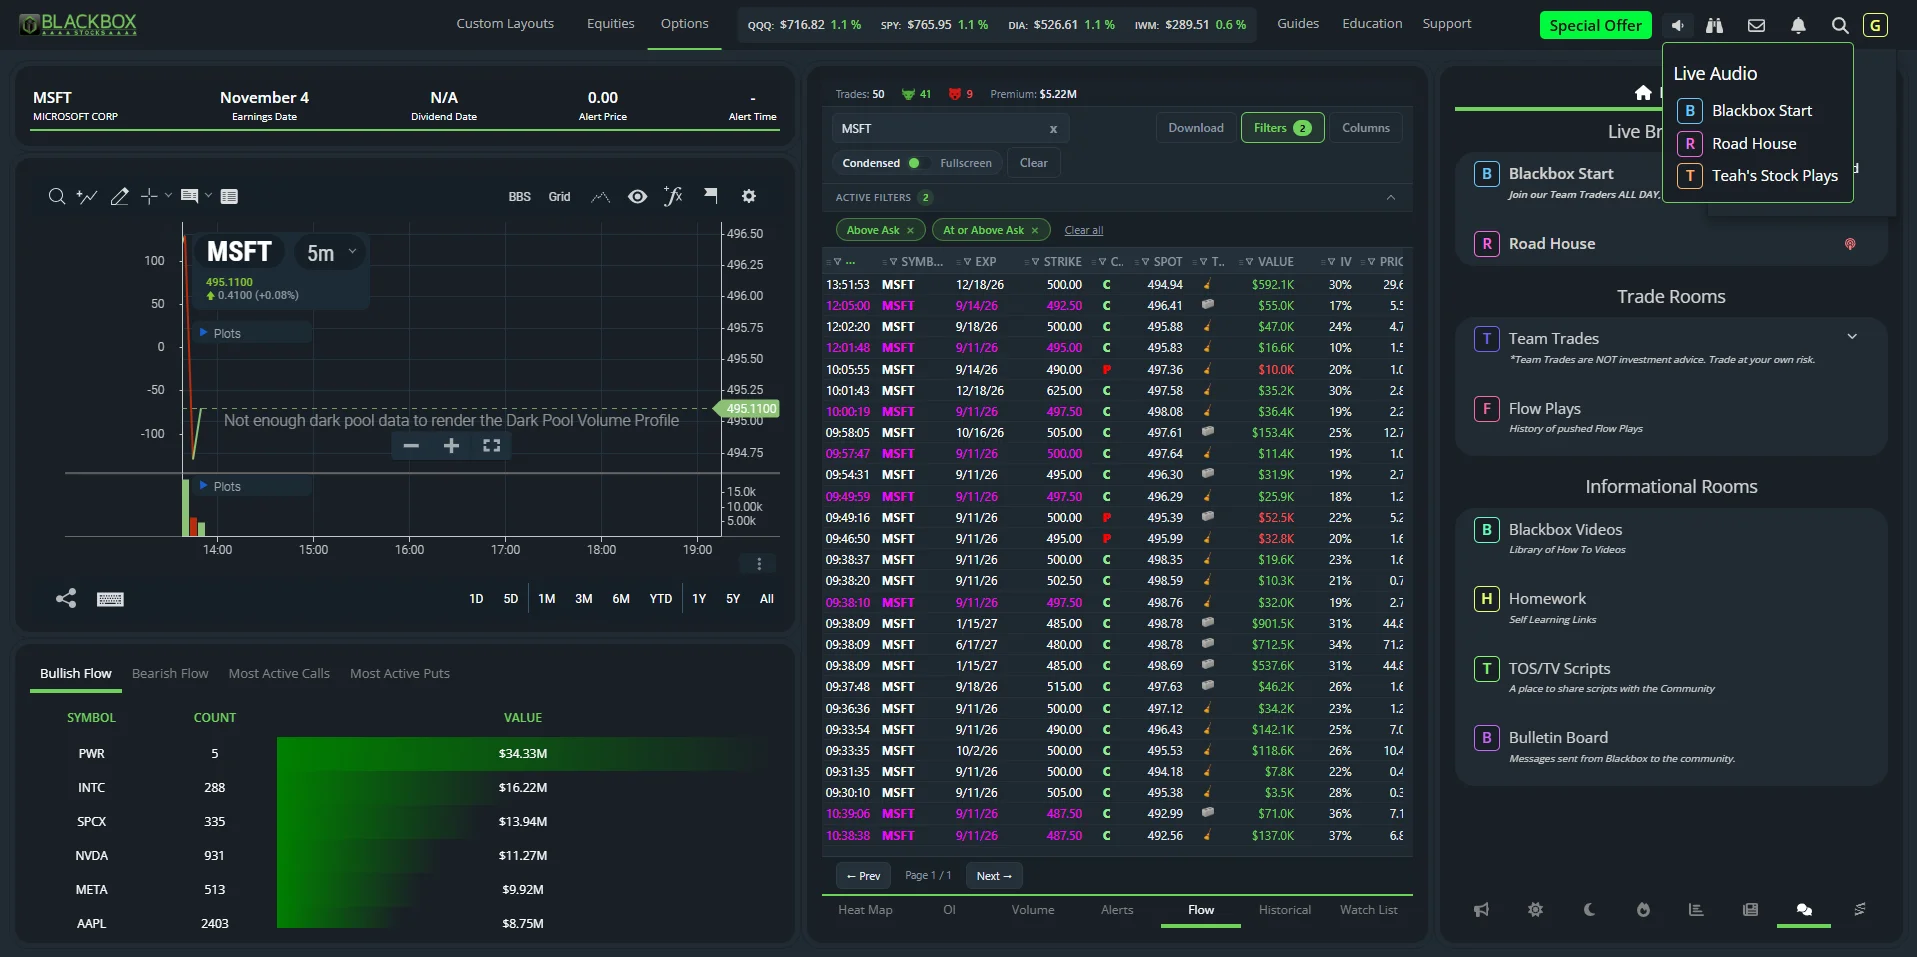
Task: Click chart zoom out minus control
Action: [411, 446]
